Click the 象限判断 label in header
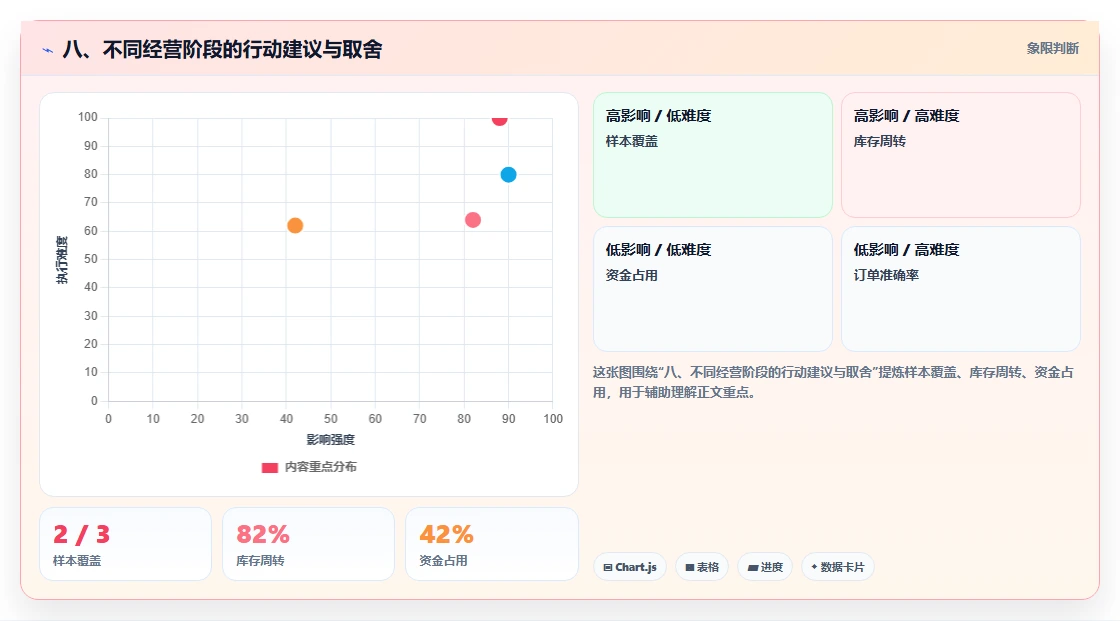Viewport: 1120px width, 621px height. pyautogui.click(x=1053, y=49)
